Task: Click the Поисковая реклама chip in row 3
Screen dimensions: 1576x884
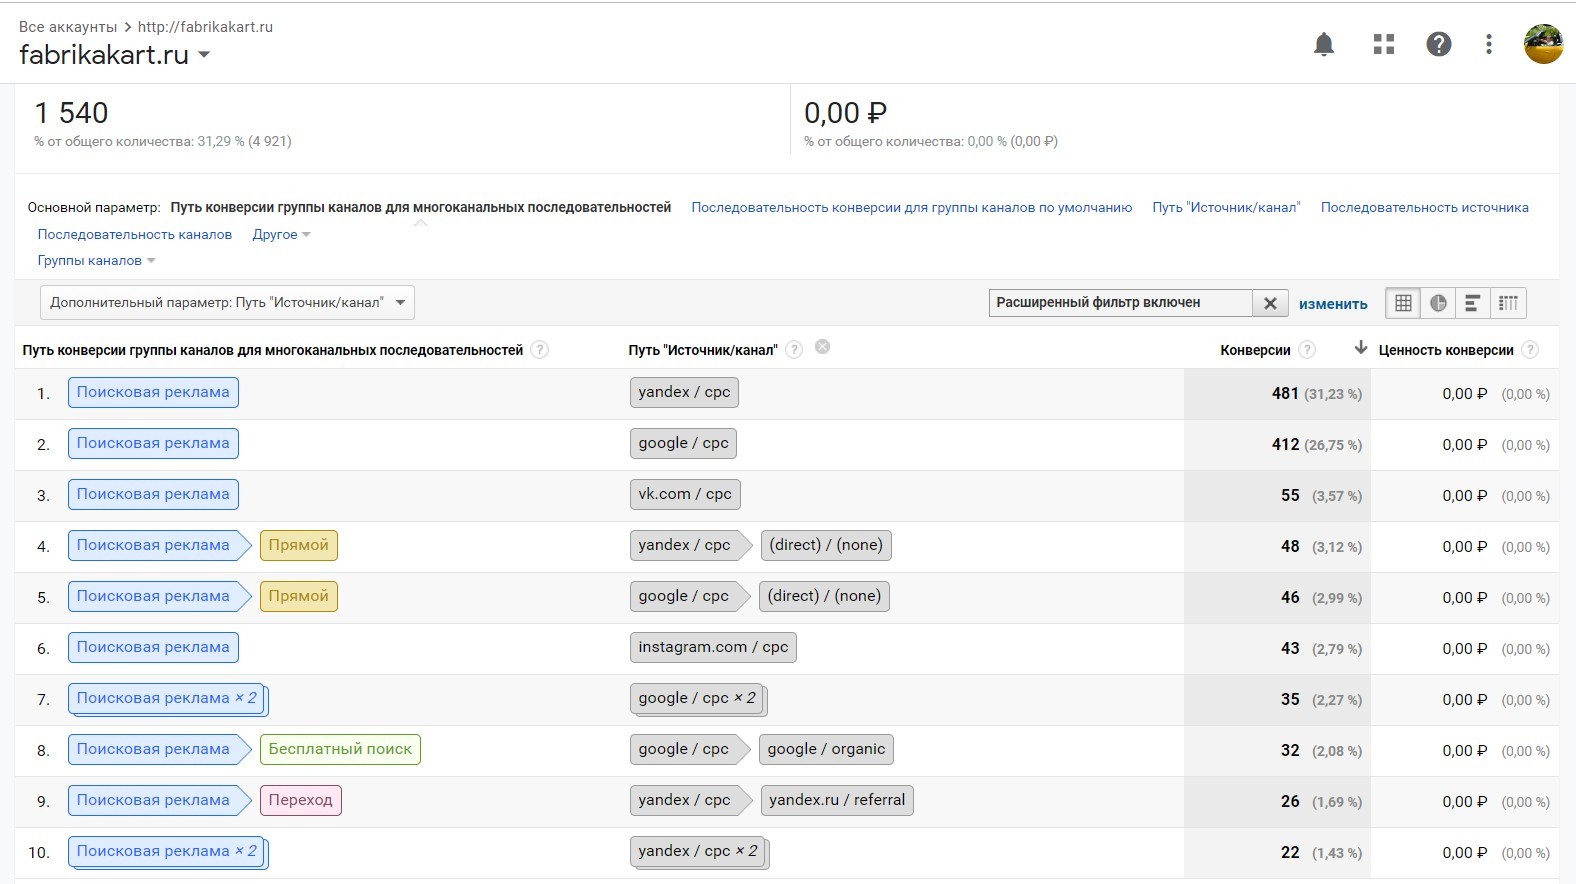Action: click(x=153, y=494)
